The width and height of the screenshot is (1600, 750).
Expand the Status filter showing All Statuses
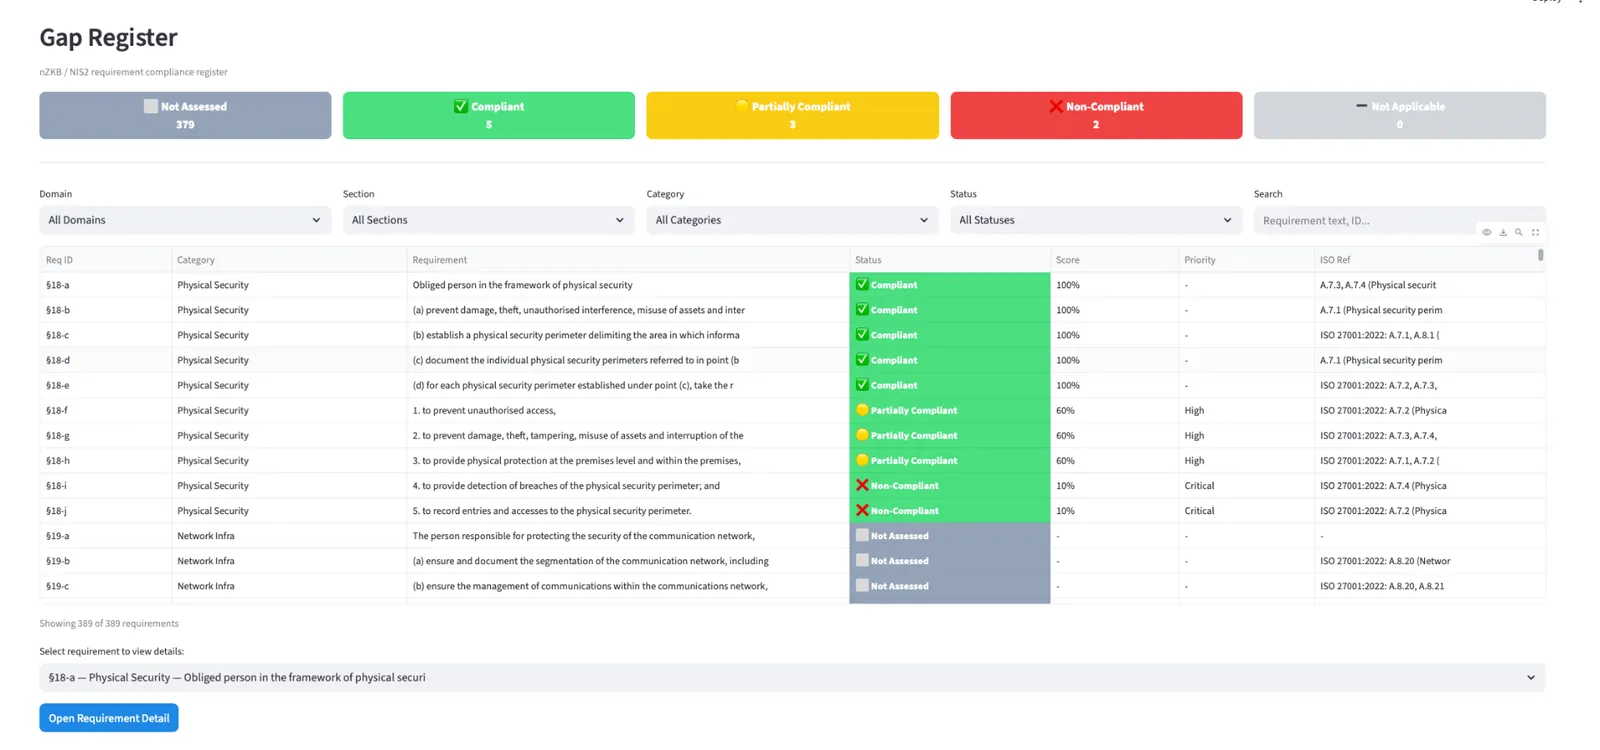coord(1096,220)
